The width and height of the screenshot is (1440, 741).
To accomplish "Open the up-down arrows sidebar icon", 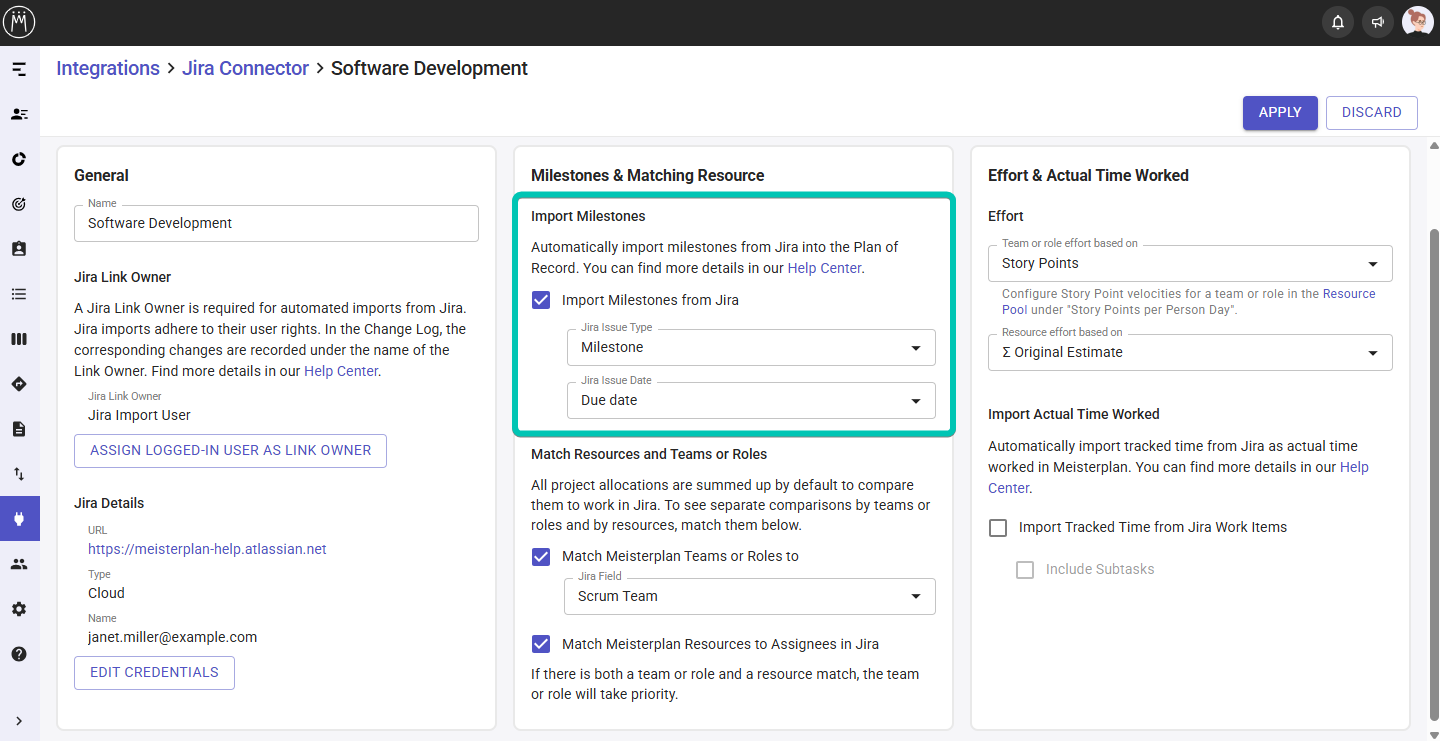I will pyautogui.click(x=19, y=474).
